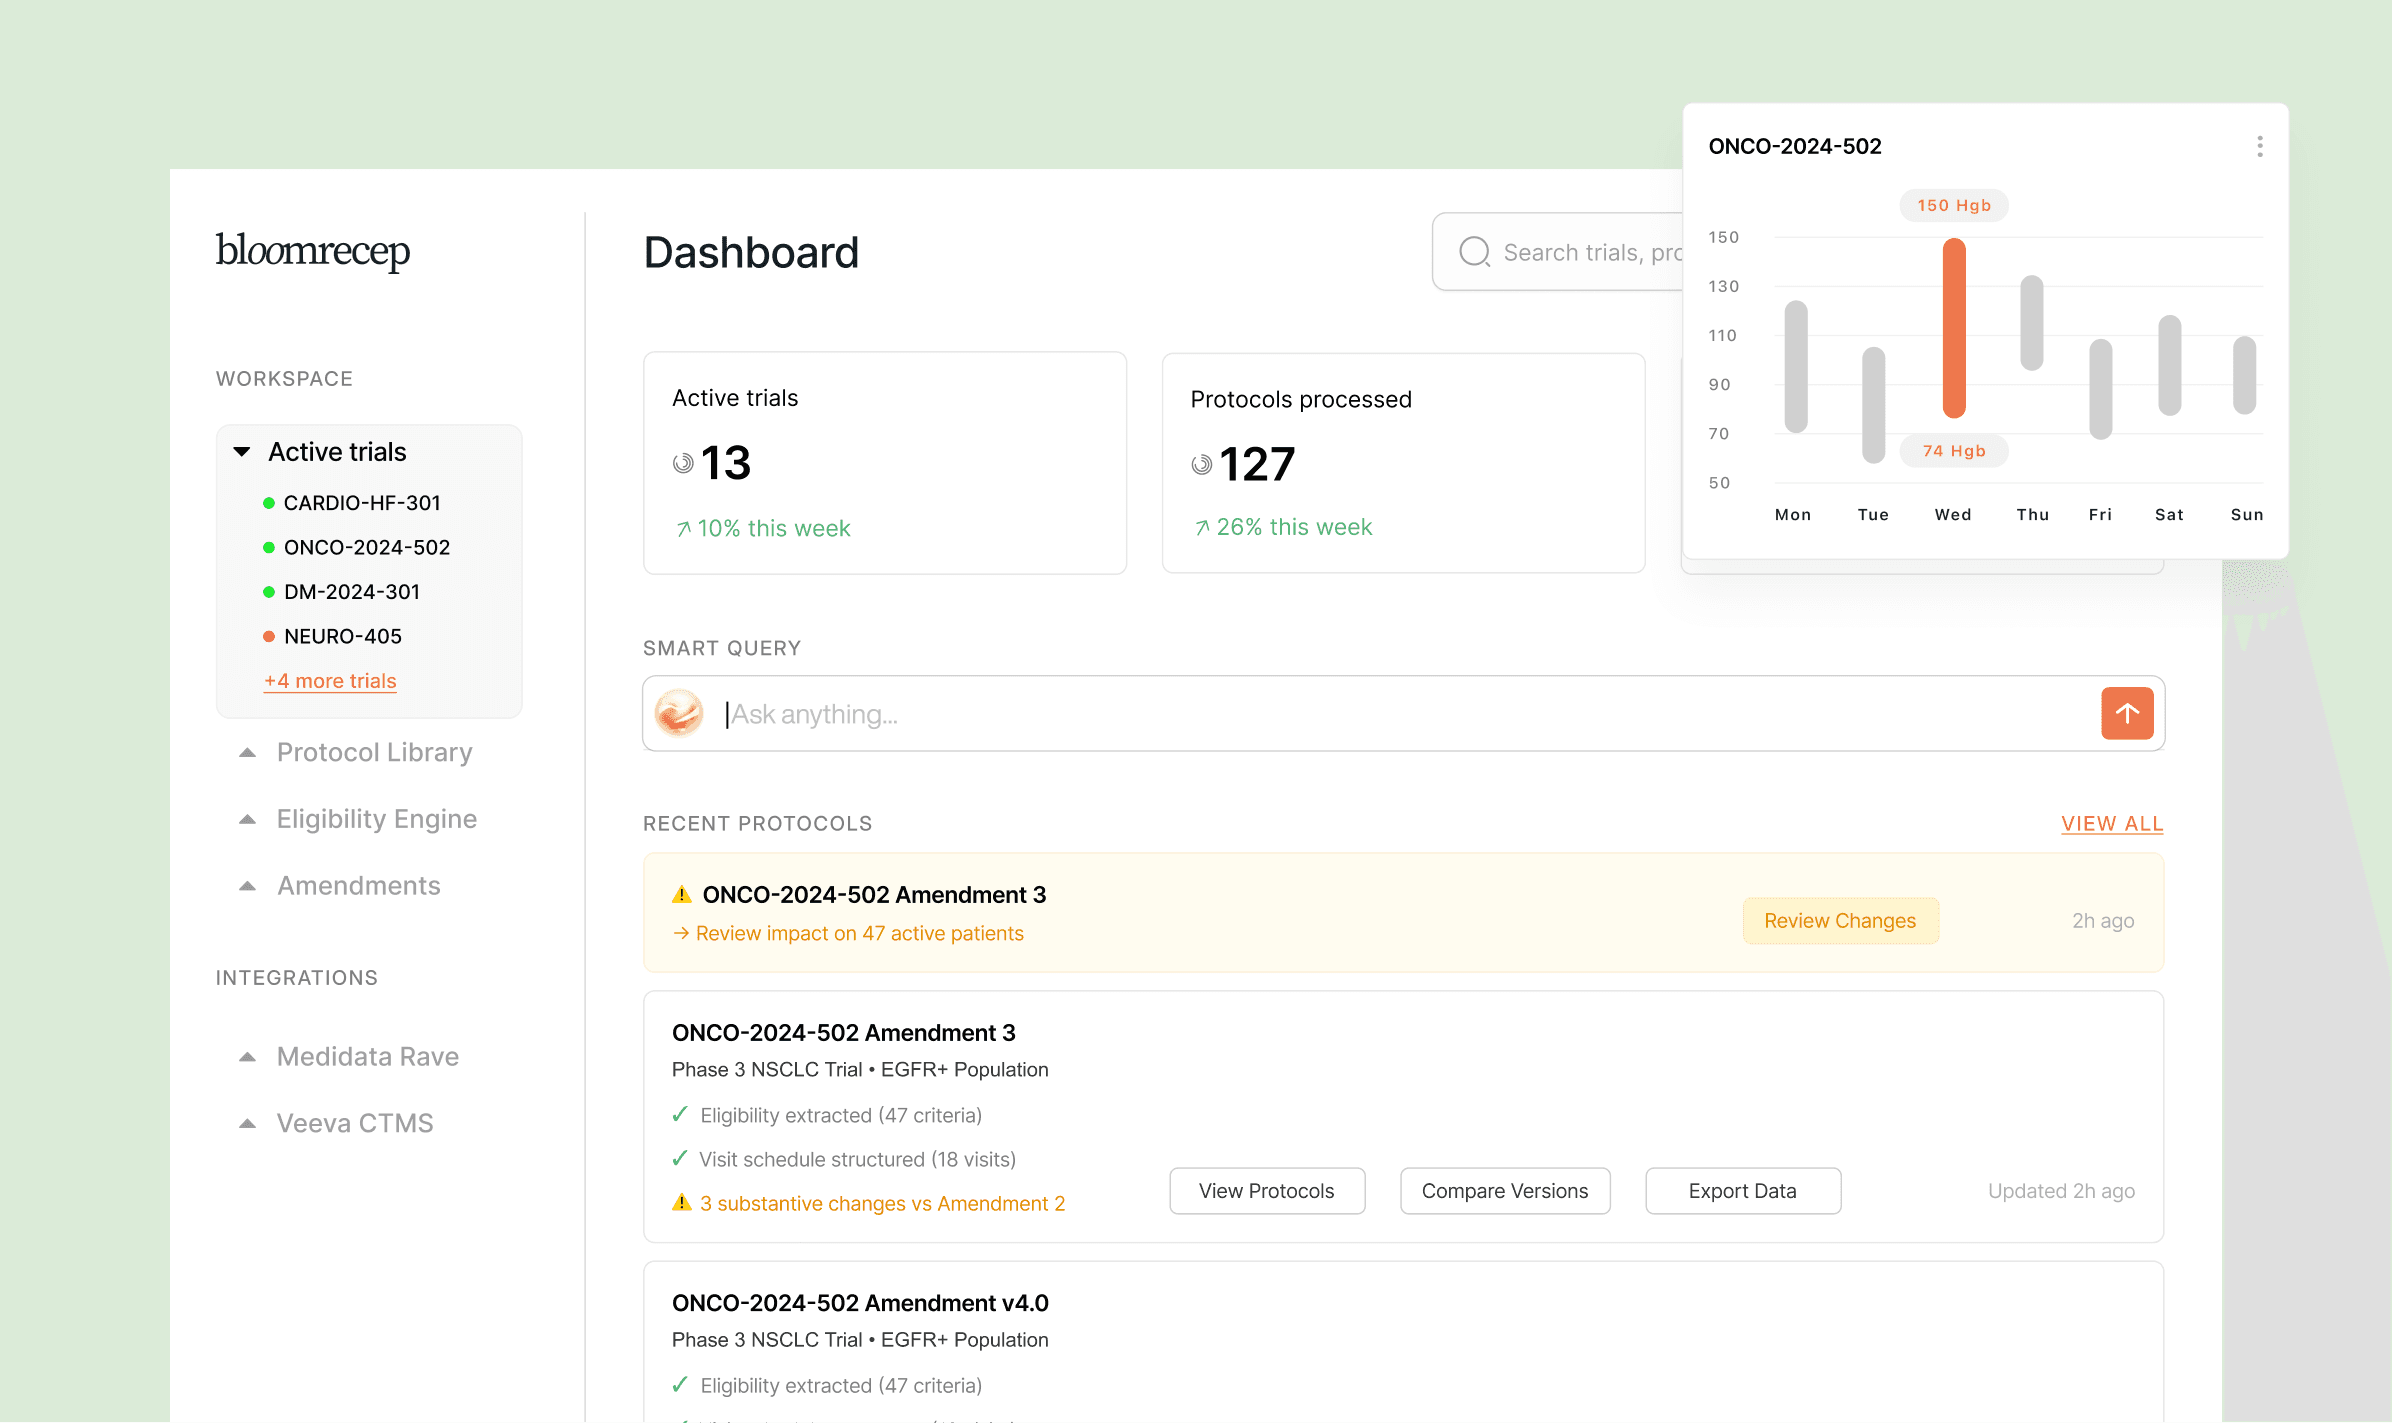This screenshot has height=1423, width=2392.
Task: Click the search magnifier icon
Action: click(x=1474, y=252)
